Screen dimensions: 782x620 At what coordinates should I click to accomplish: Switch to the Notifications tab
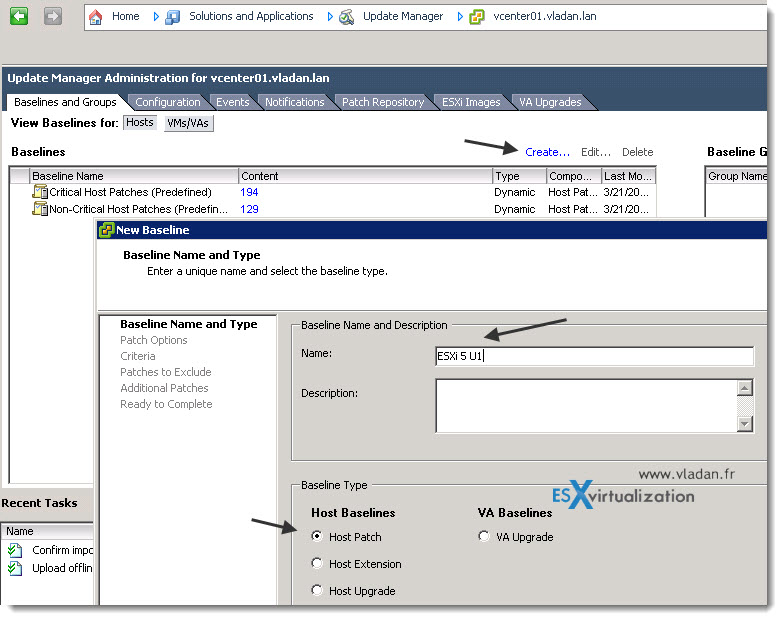pyautogui.click(x=295, y=102)
